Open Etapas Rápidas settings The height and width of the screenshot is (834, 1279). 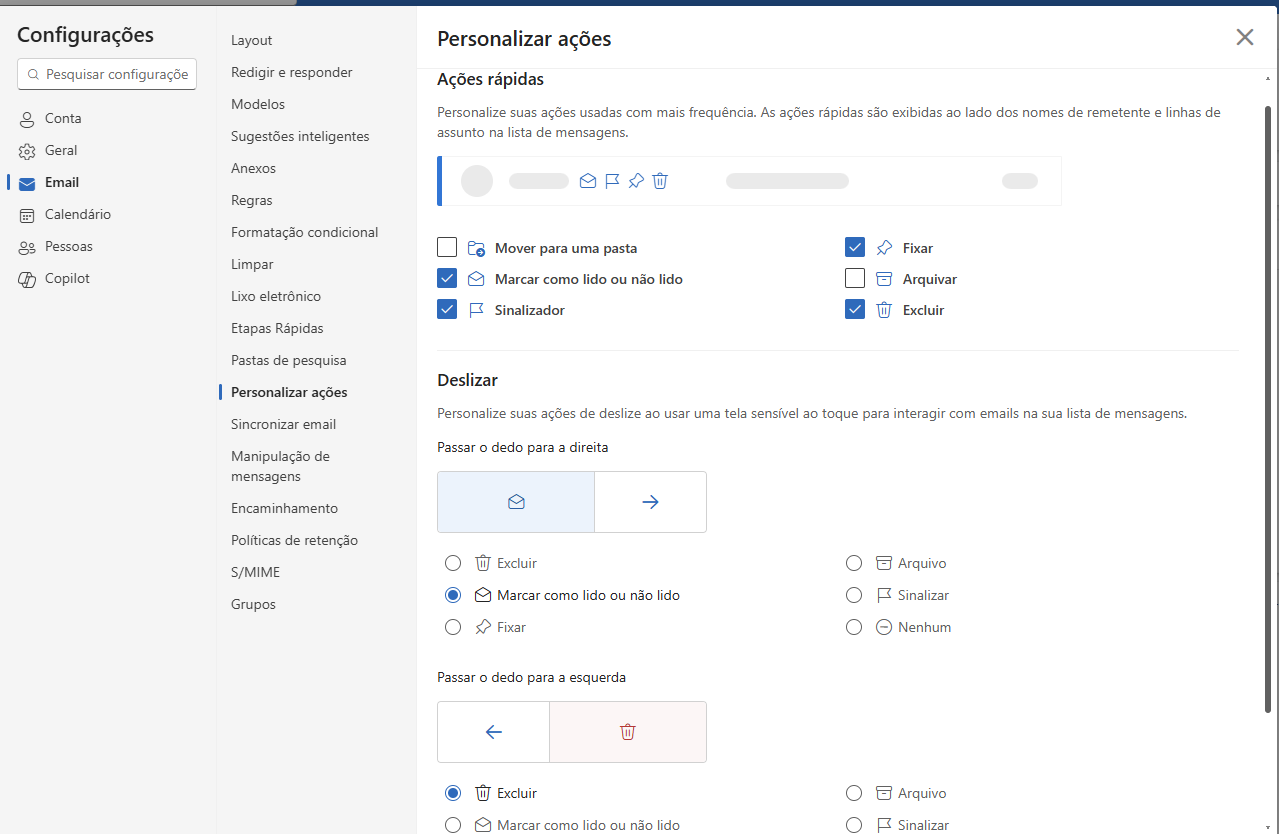[277, 328]
